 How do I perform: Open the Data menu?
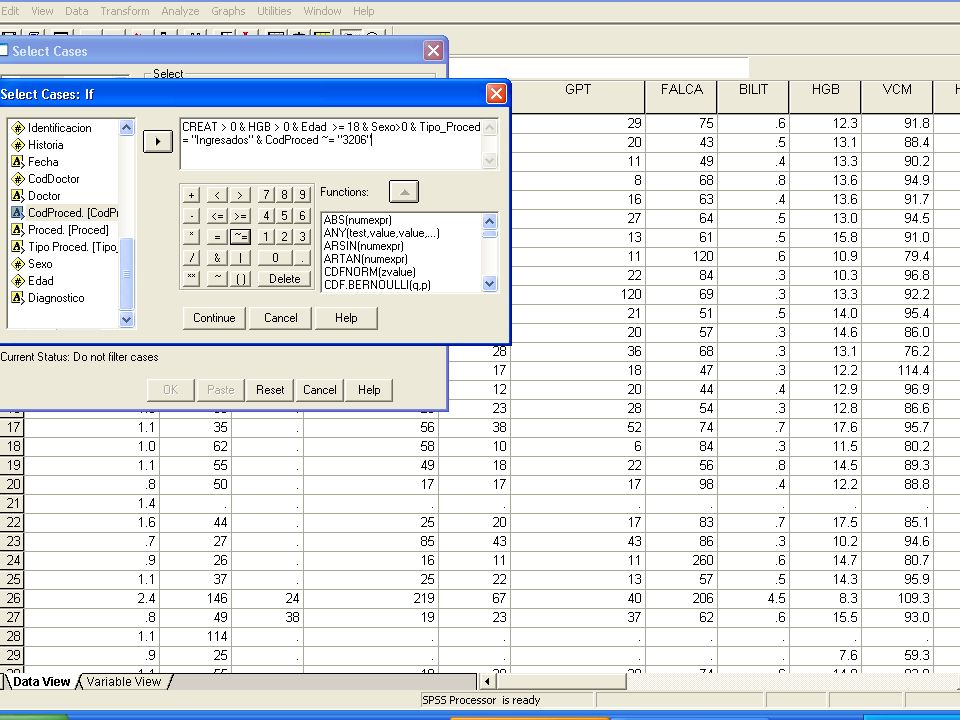(x=77, y=11)
